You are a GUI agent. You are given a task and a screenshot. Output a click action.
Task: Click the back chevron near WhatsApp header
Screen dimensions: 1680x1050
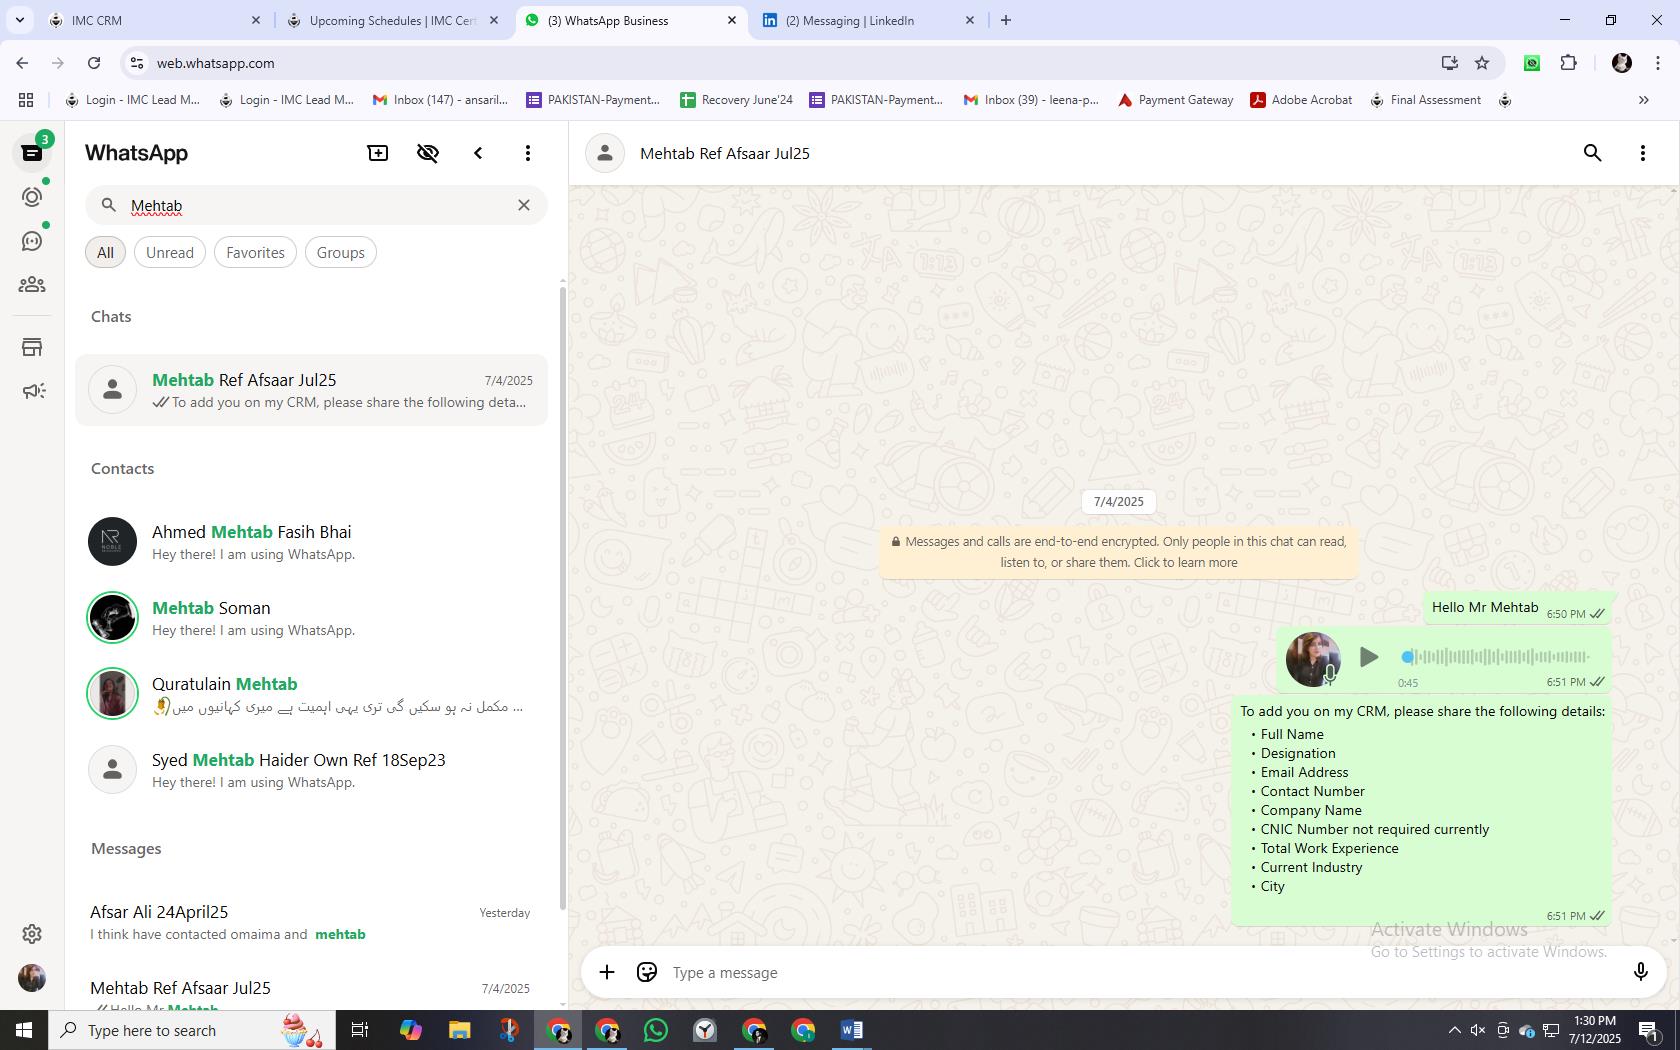(x=478, y=153)
